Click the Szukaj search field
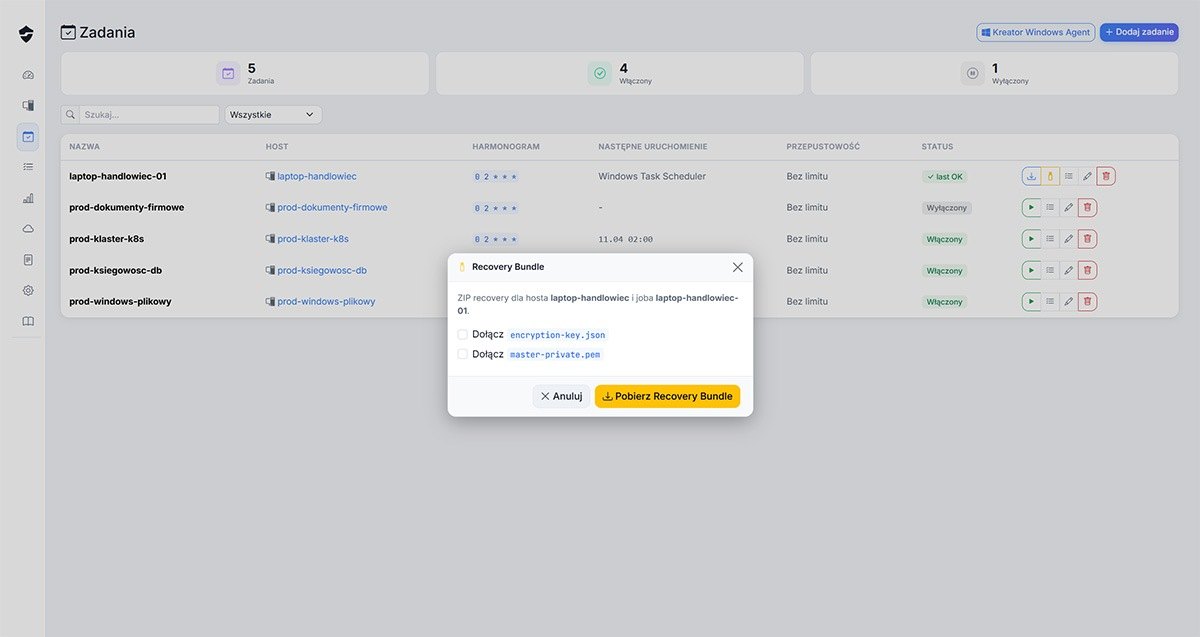Image resolution: width=1200 pixels, height=637 pixels. [x=148, y=115]
